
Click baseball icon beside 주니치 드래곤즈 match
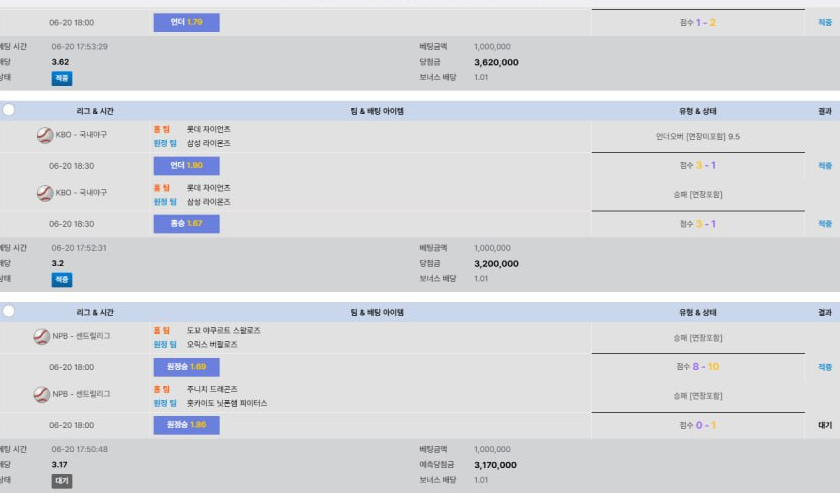[41, 394]
